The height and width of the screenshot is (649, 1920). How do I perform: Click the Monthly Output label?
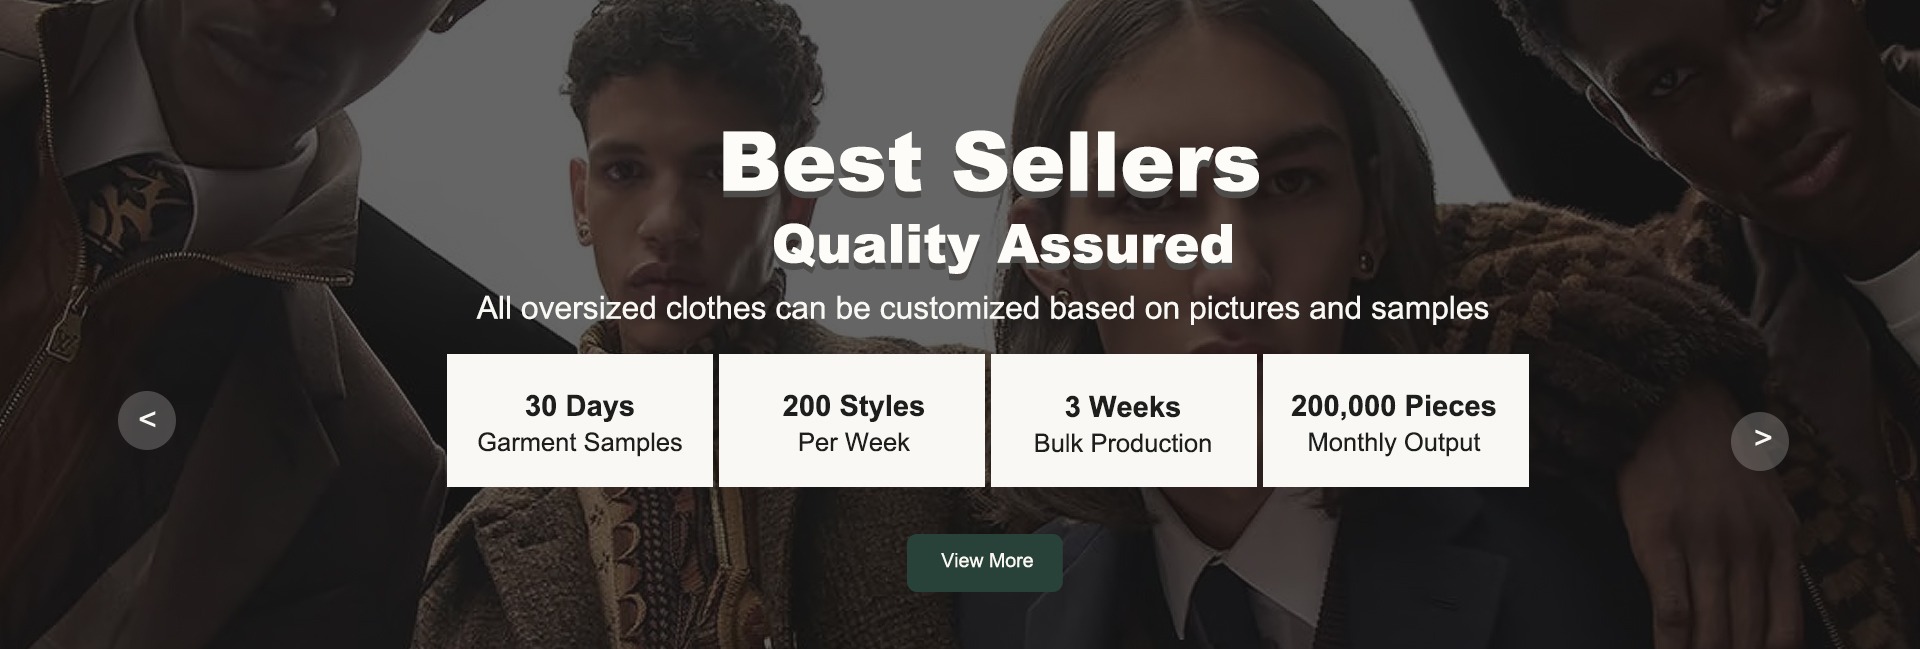point(1394,442)
